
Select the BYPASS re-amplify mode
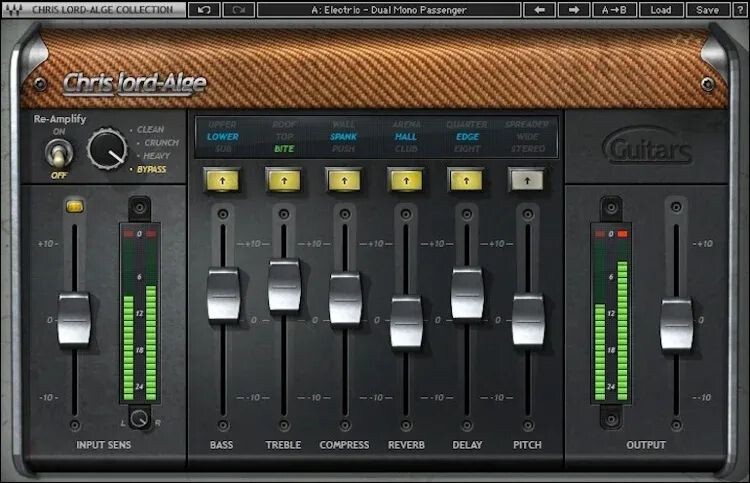pos(151,169)
